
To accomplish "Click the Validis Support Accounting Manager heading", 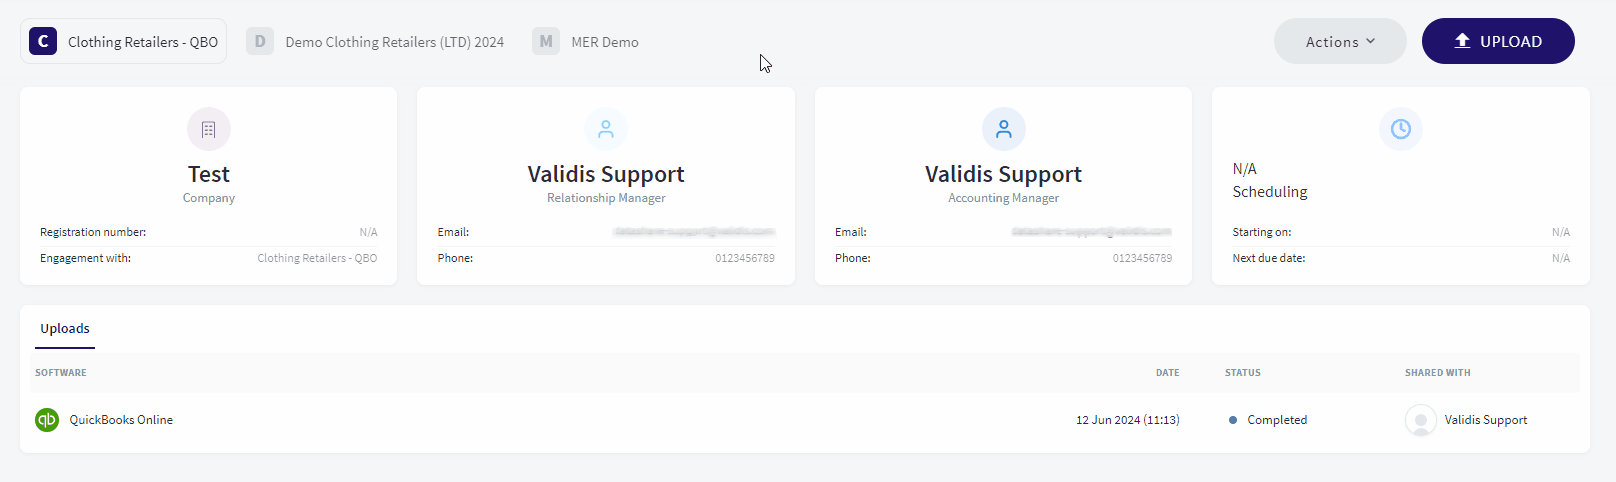I will (x=1004, y=174).
